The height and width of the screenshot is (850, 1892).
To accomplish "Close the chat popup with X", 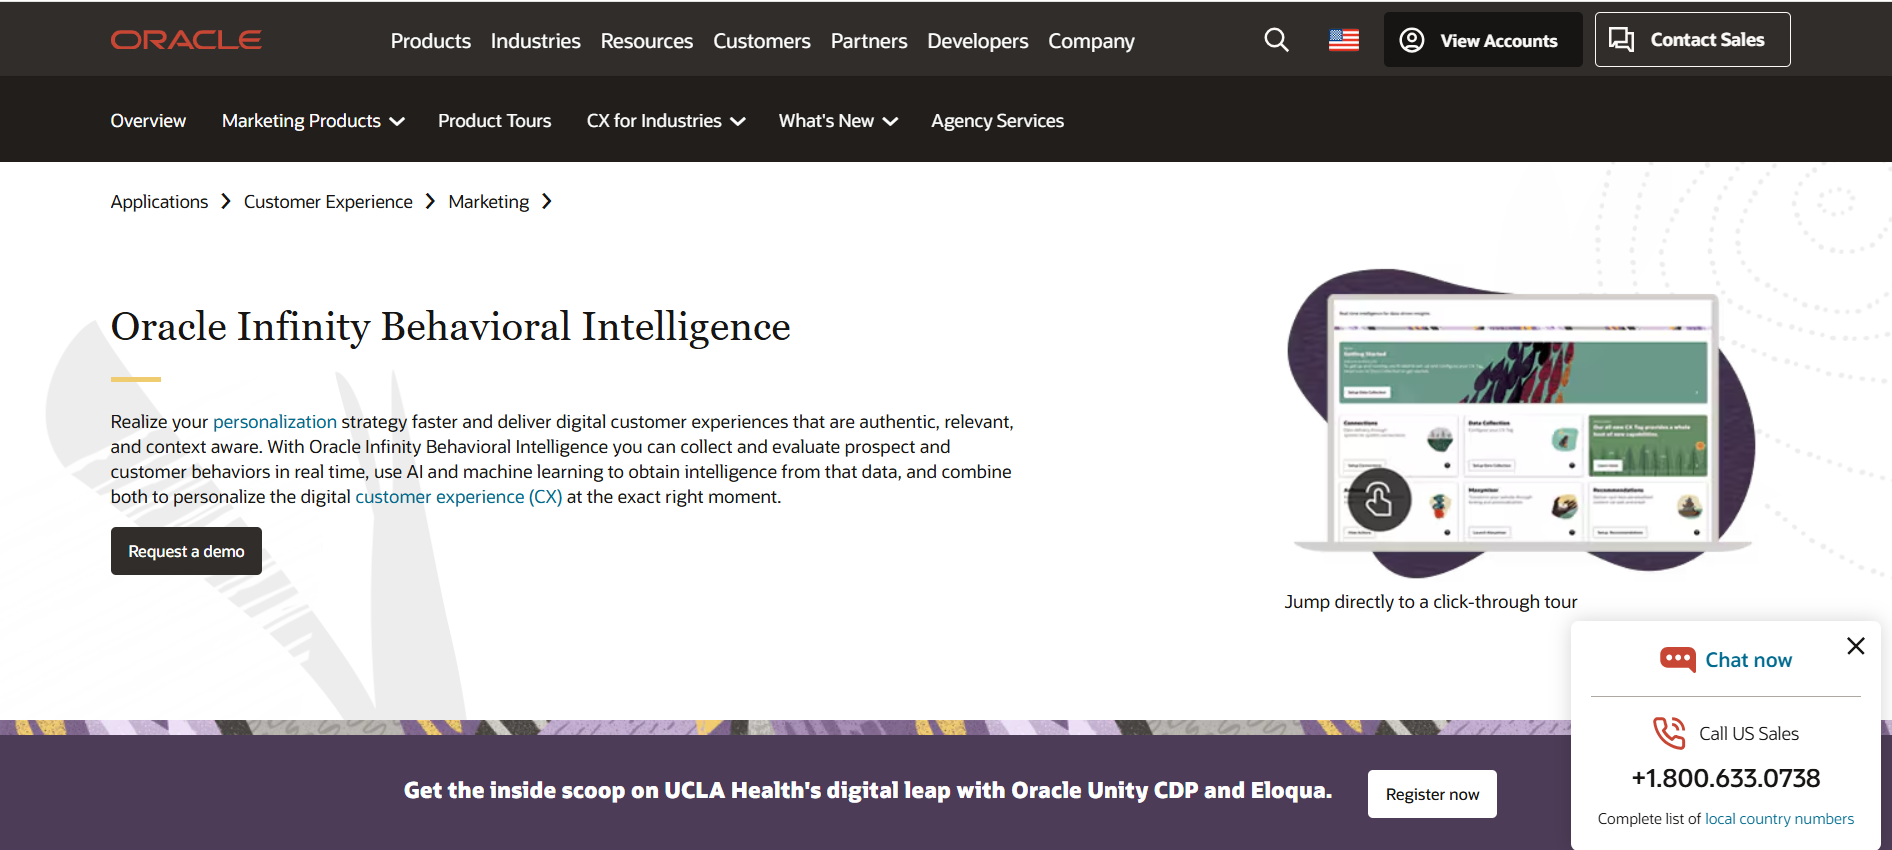I will click(x=1856, y=646).
